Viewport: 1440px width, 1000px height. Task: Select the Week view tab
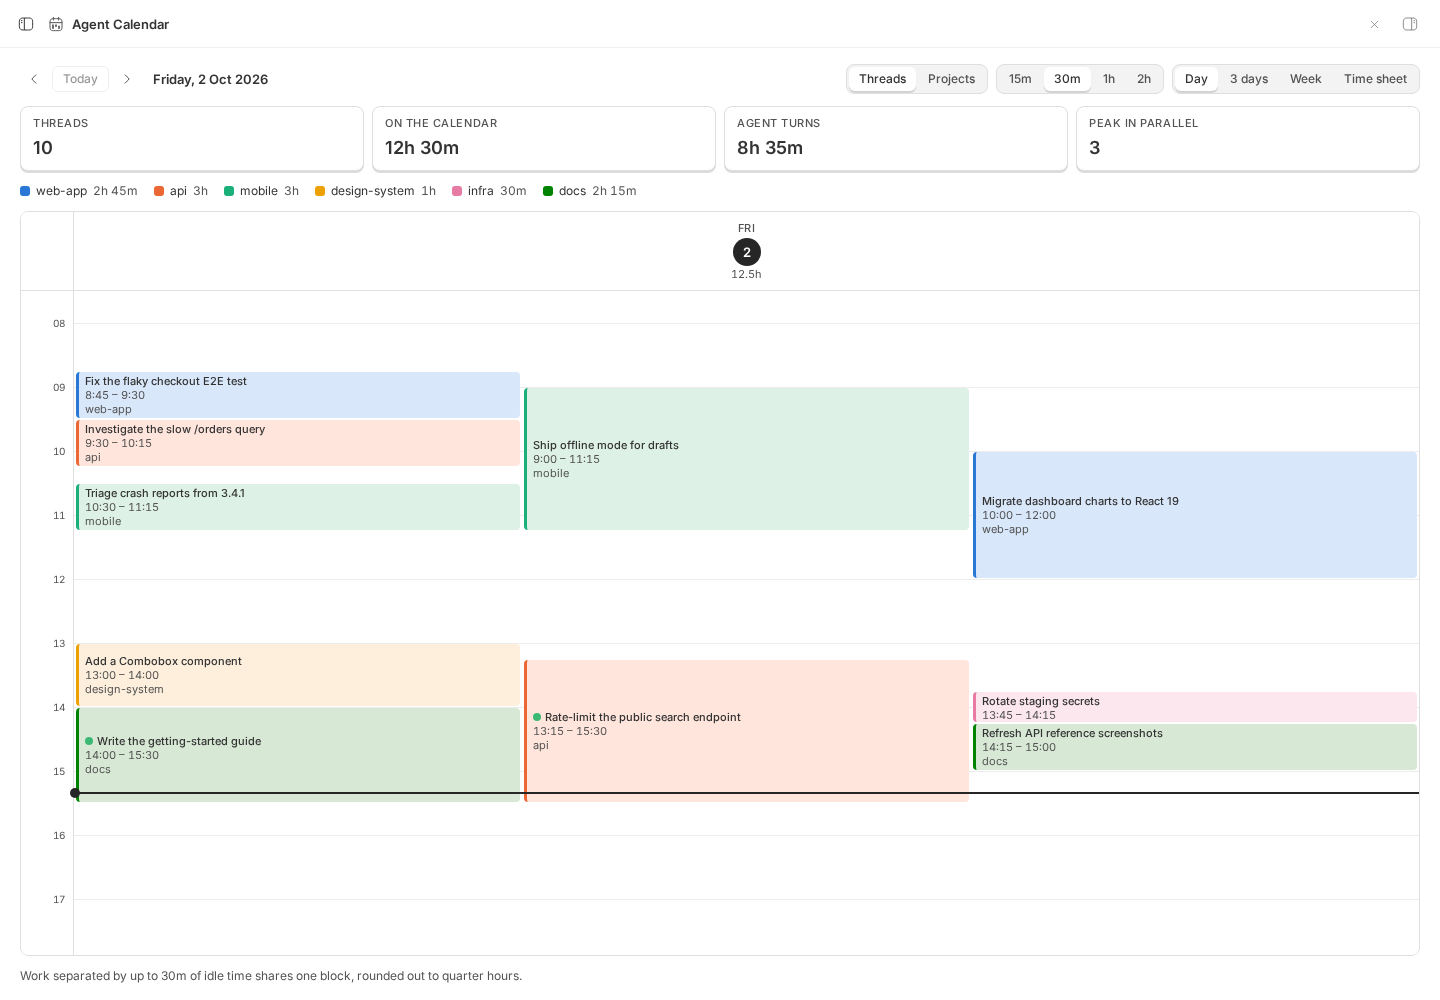pos(1305,79)
